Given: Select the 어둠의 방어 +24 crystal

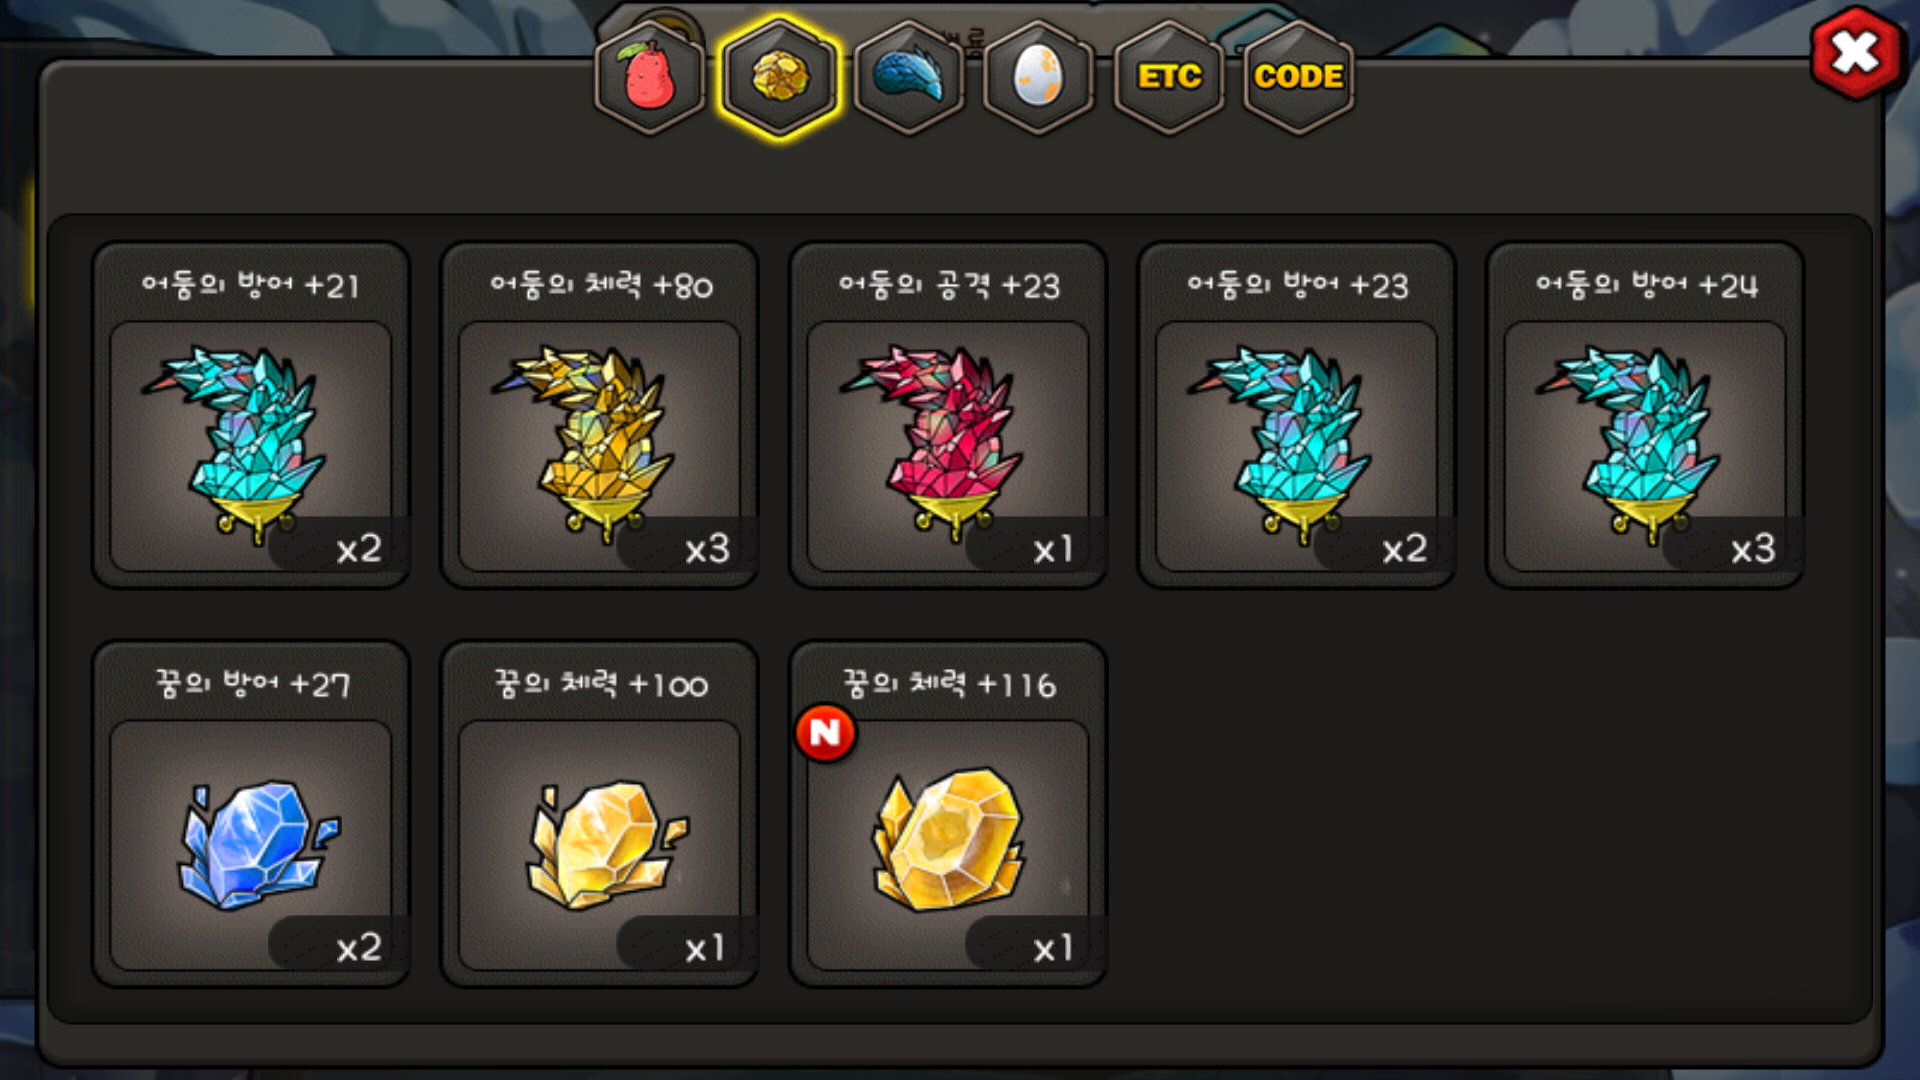Looking at the screenshot, I should pyautogui.click(x=1645, y=415).
